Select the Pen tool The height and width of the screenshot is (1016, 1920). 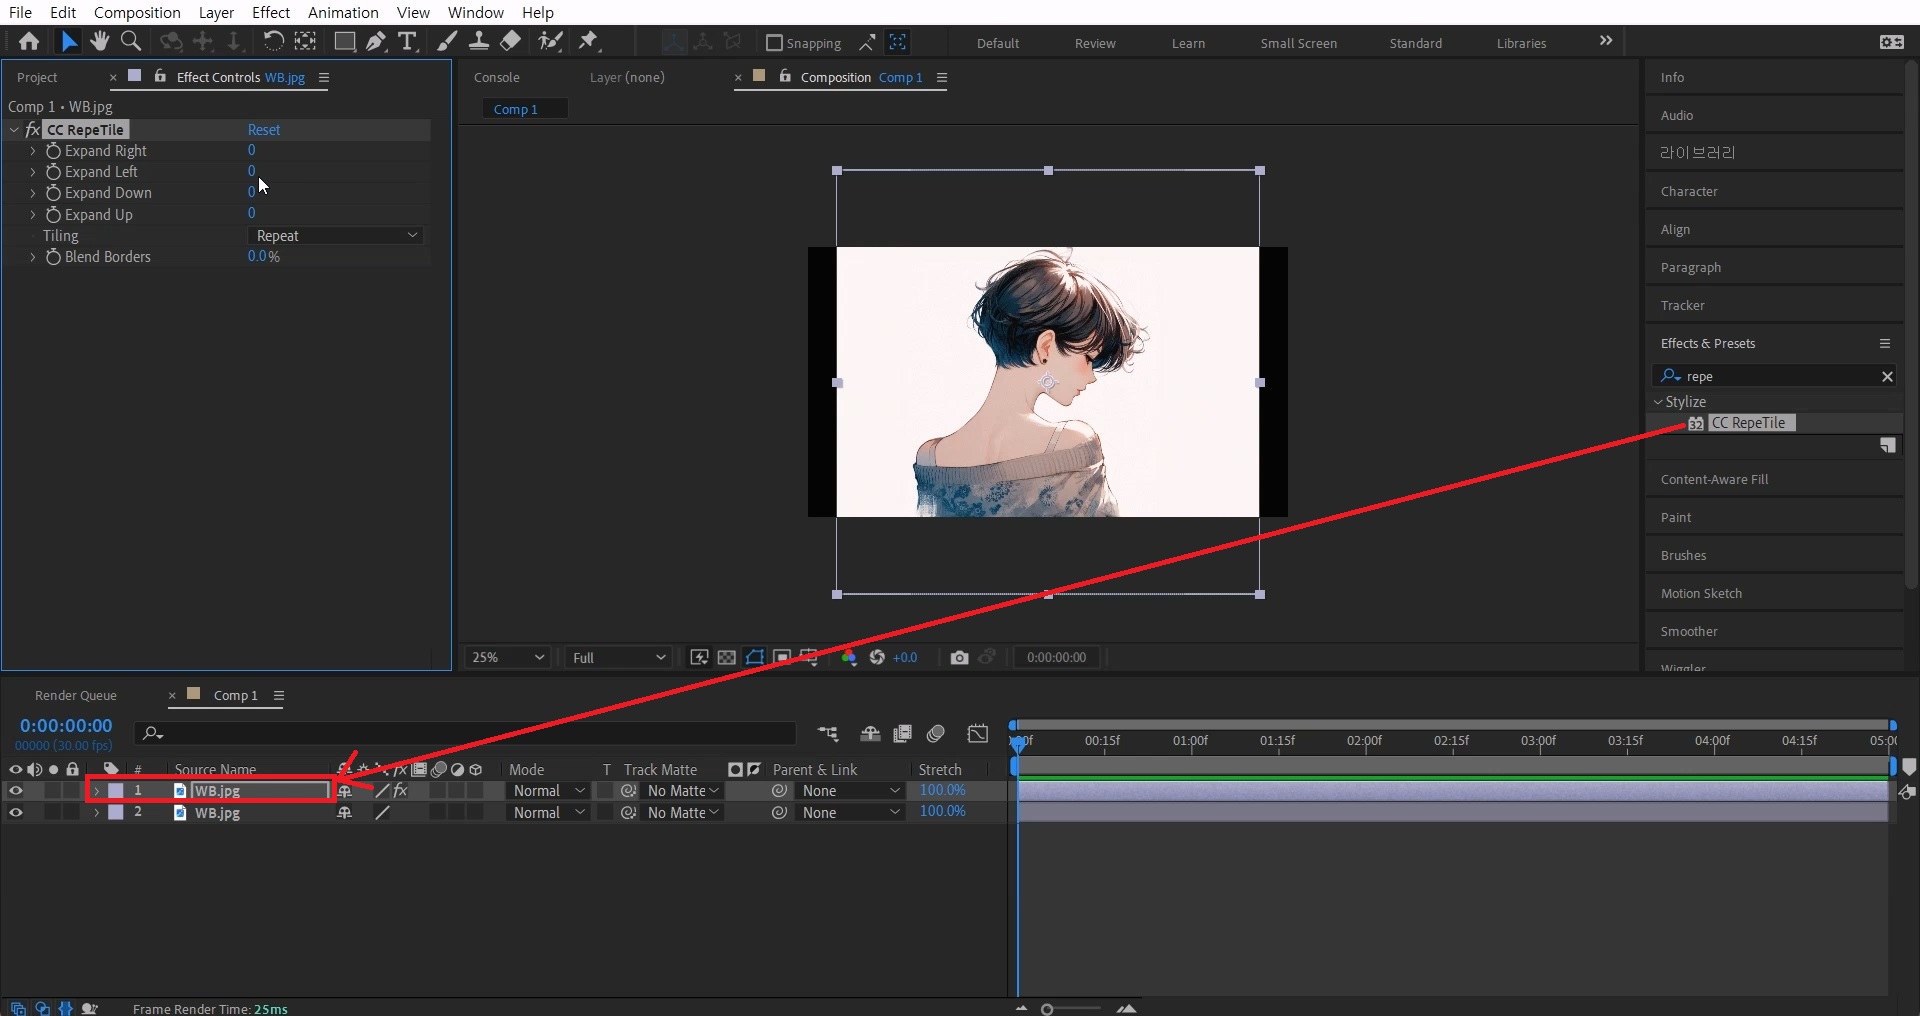376,42
